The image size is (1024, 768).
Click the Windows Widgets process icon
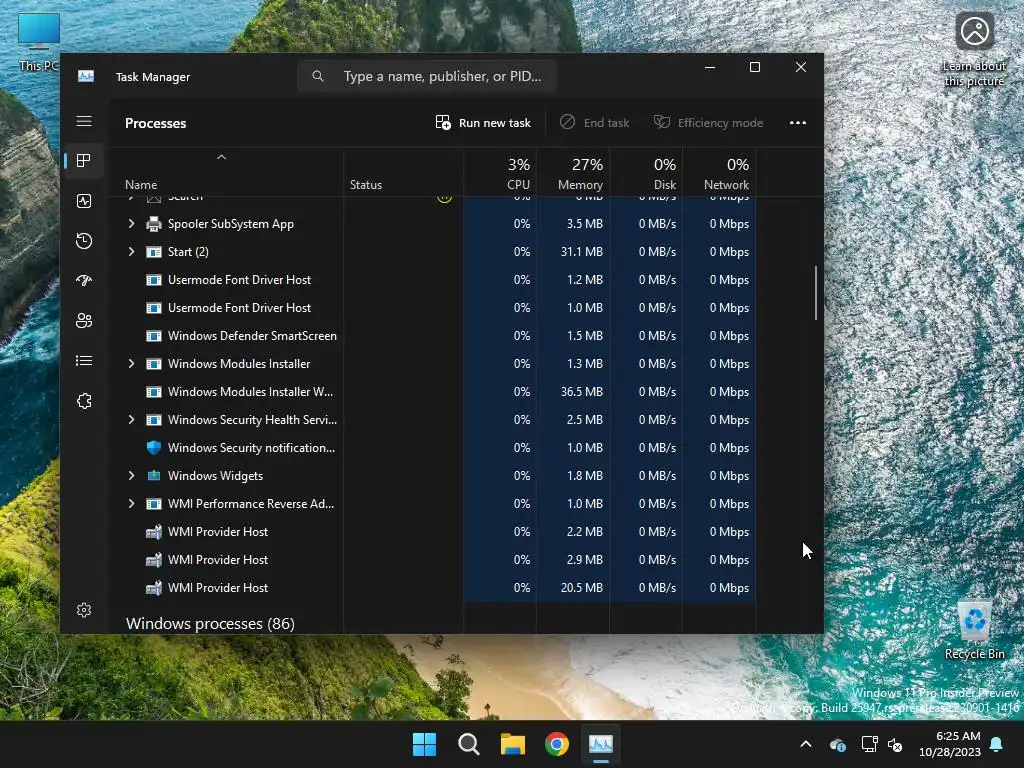(153, 476)
